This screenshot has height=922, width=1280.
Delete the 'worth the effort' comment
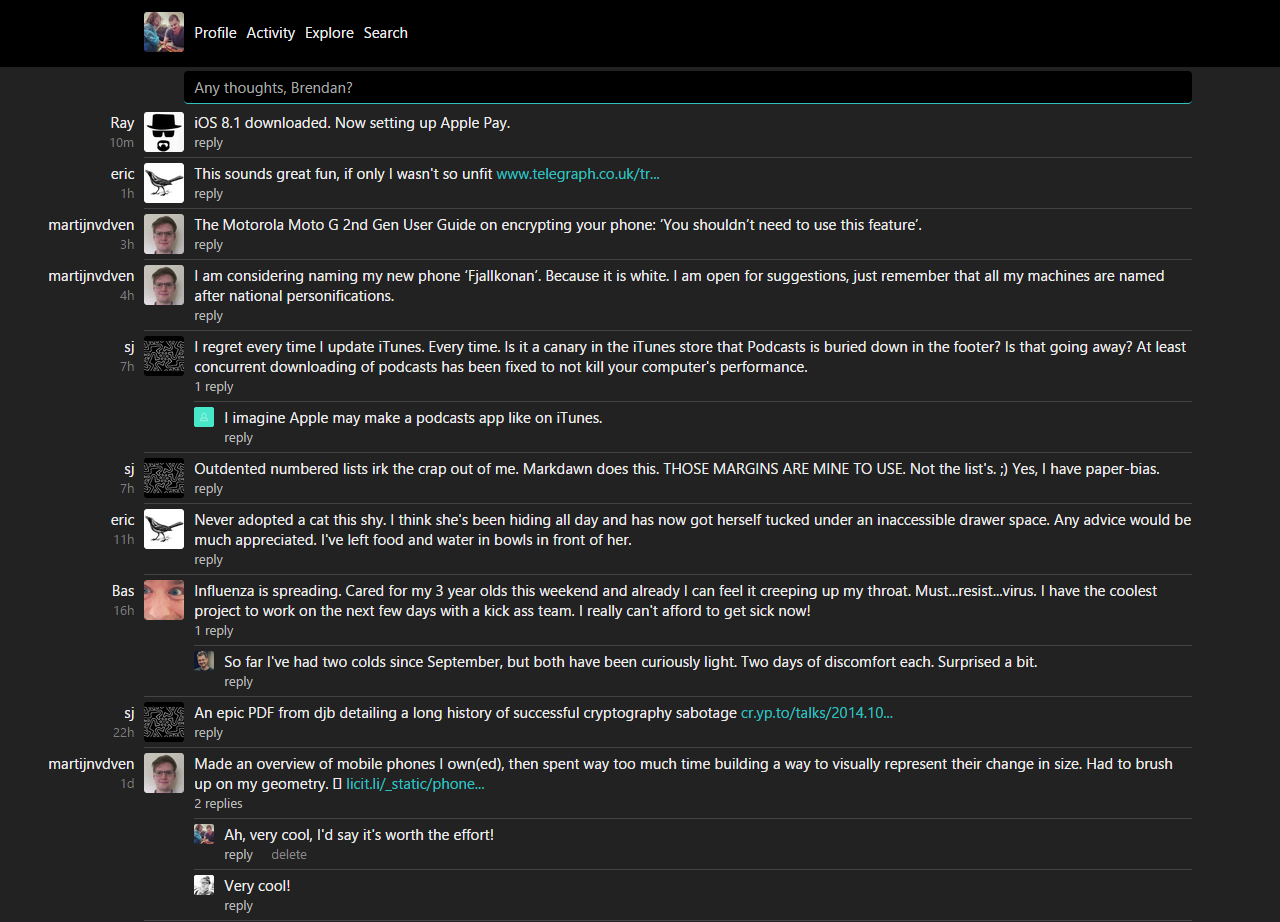click(x=289, y=855)
